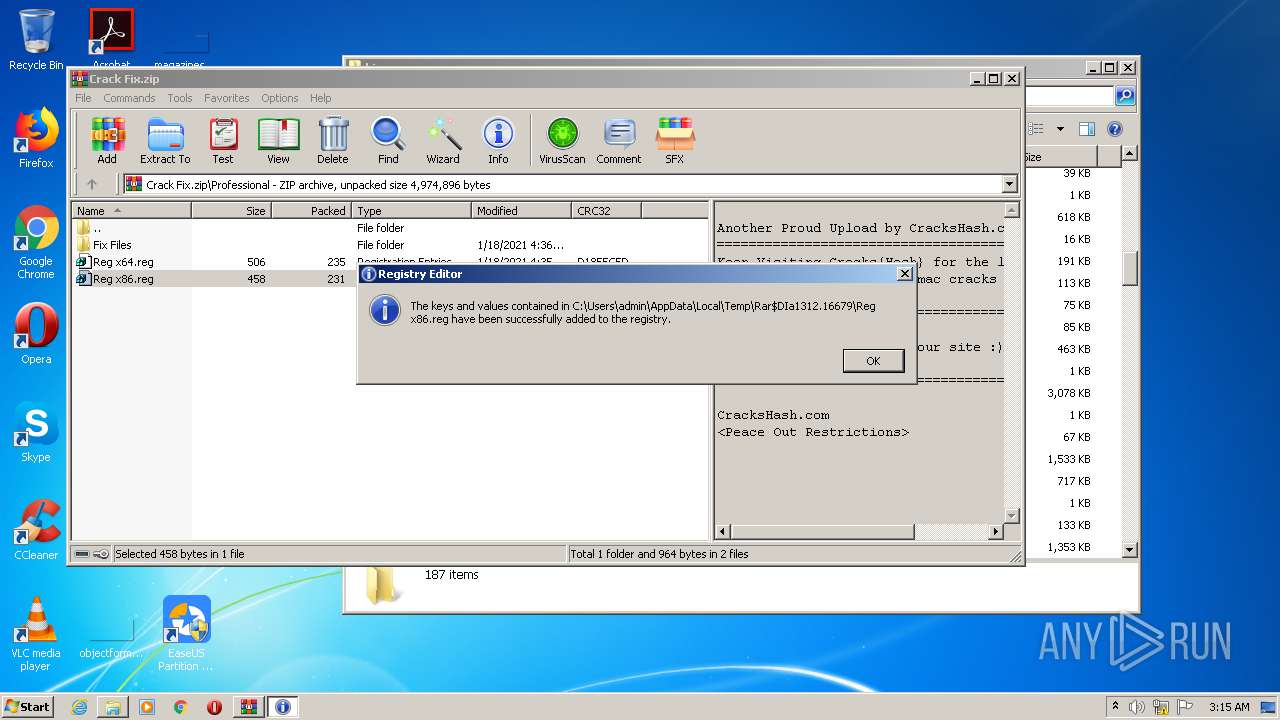This screenshot has width=1280, height=720.
Task: Click Registry Editor info taskbar button
Action: [x=283, y=707]
